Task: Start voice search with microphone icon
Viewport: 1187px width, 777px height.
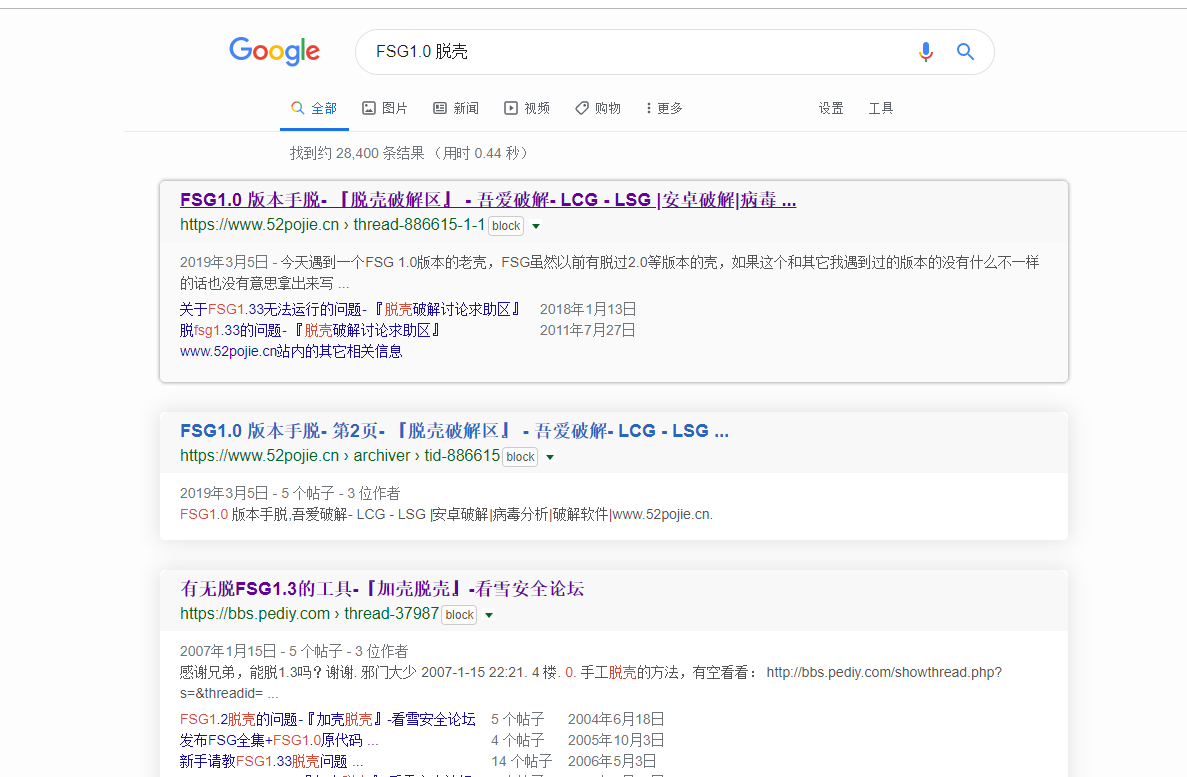Action: point(925,51)
